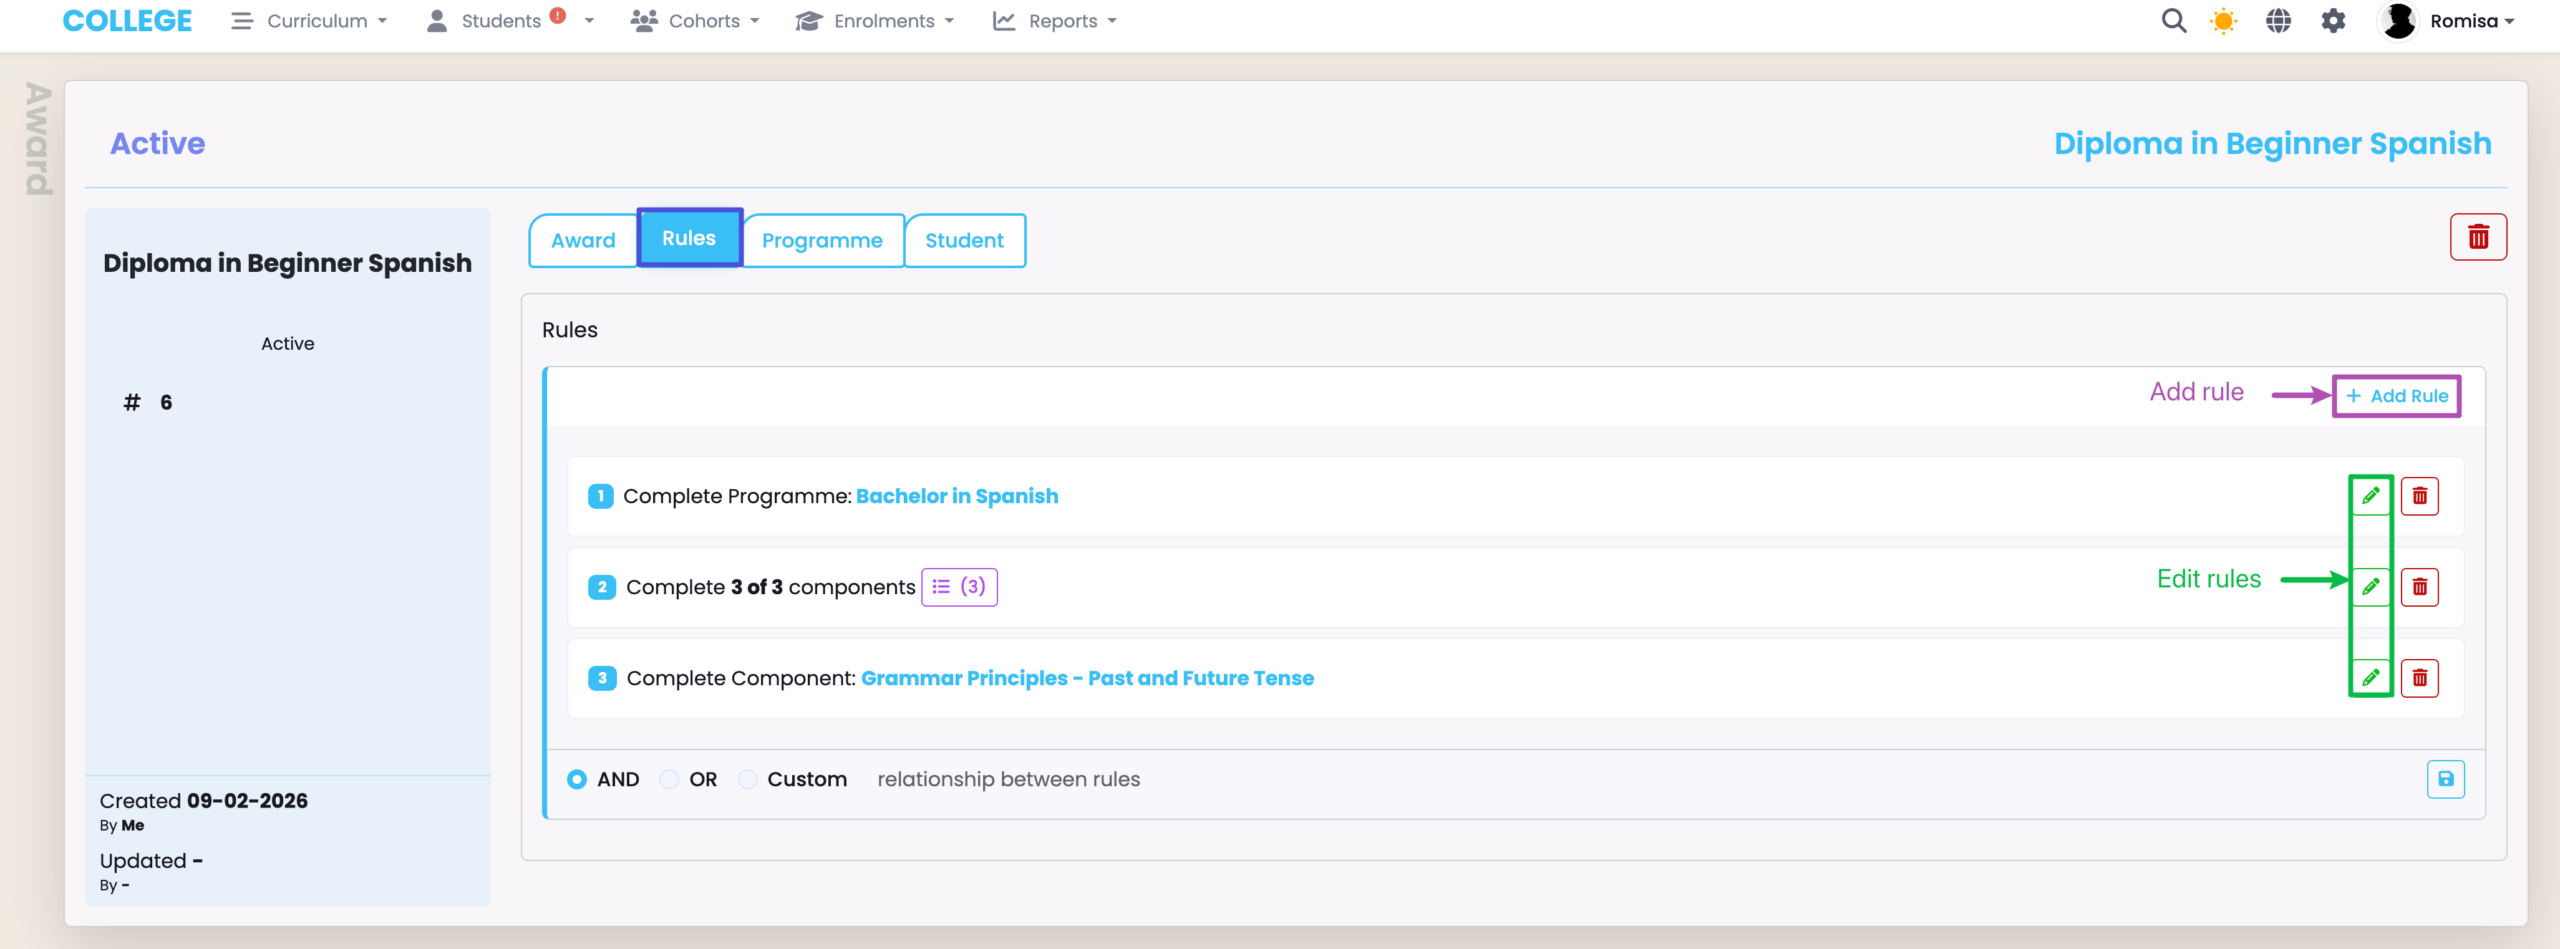Viewport: 2560px width, 949px height.
Task: Toggle the sun theme icon
Action: pyautogui.click(x=2223, y=21)
